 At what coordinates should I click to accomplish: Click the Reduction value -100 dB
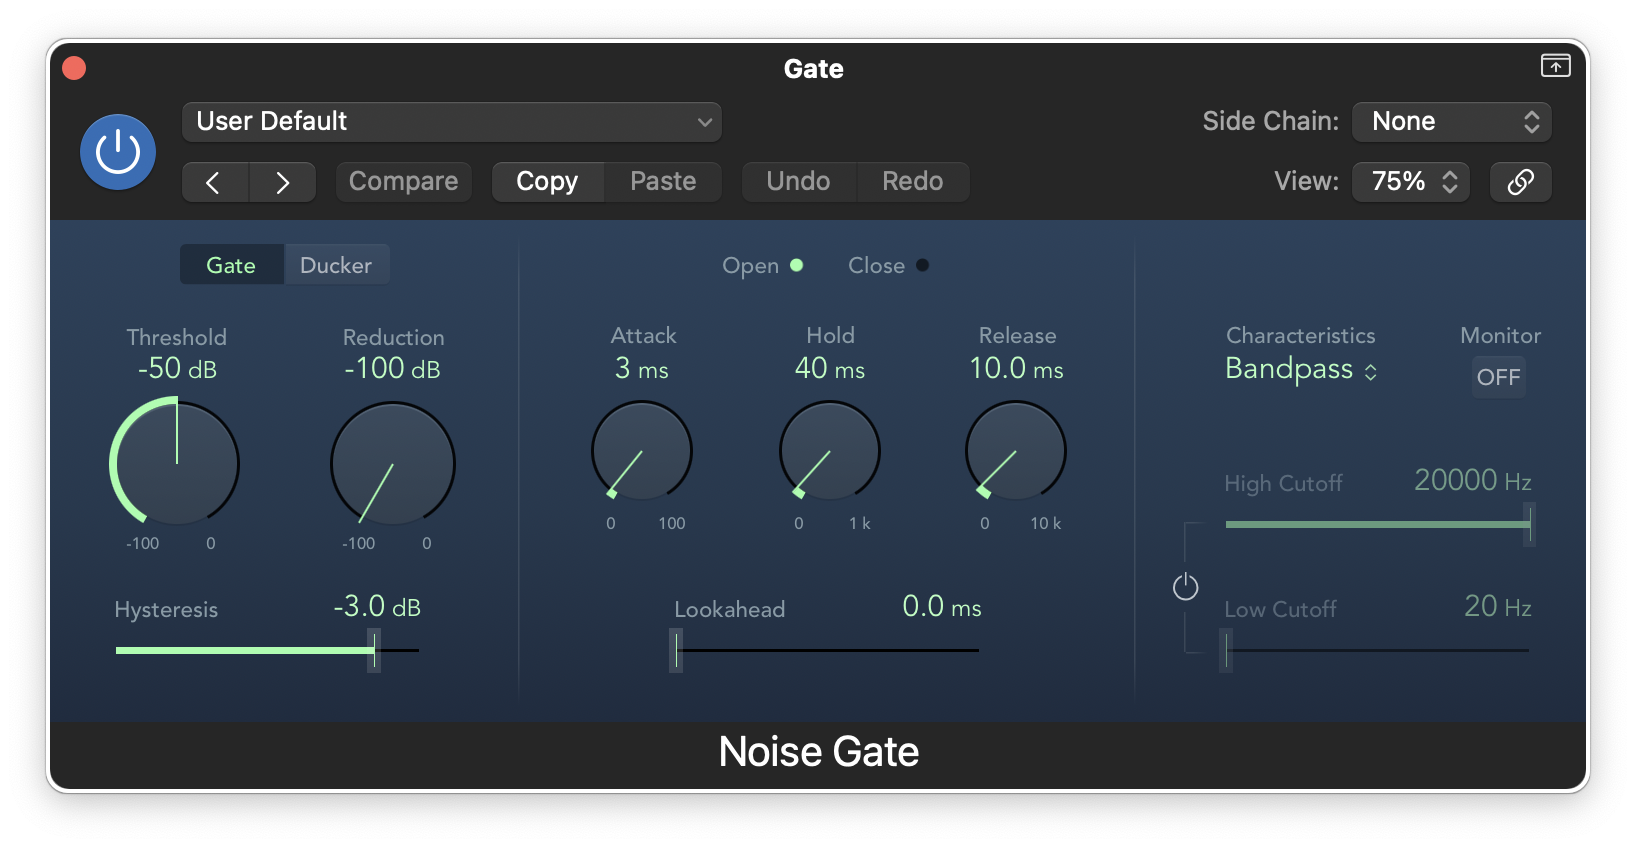pos(392,369)
